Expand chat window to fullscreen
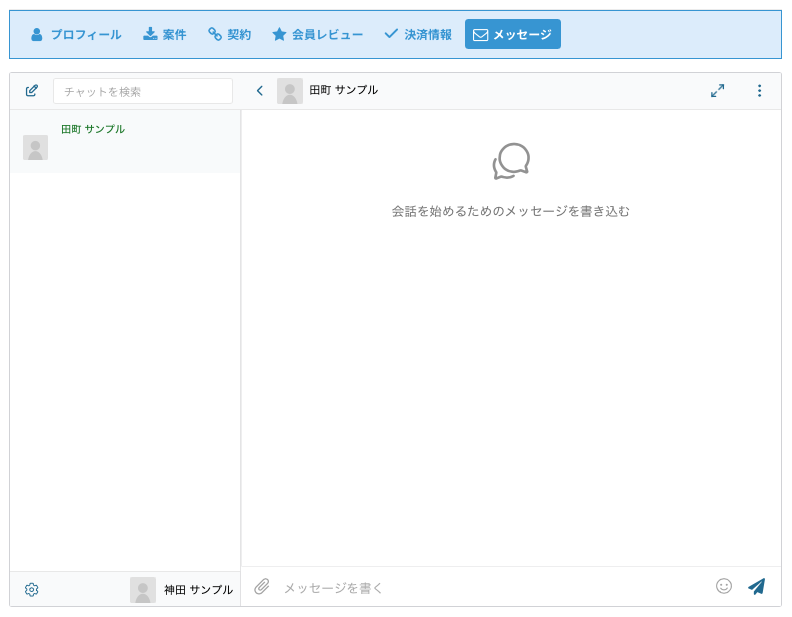The image size is (792, 617). (717, 91)
